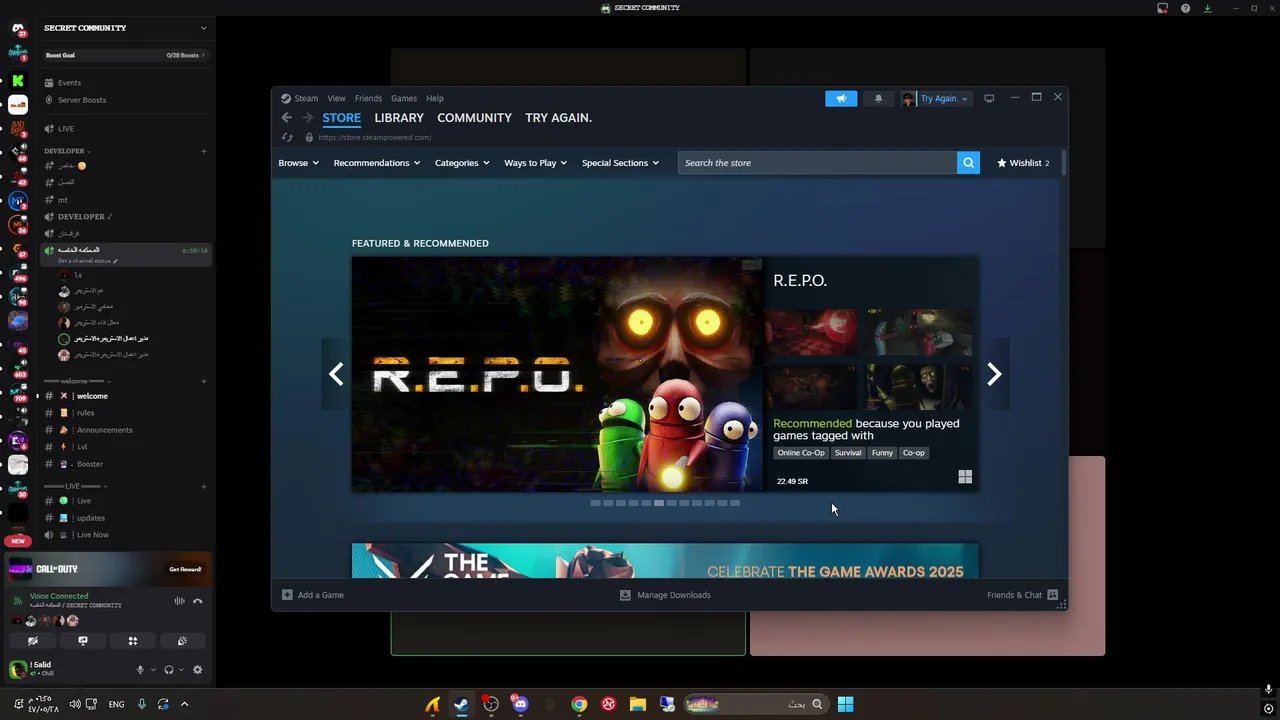Open the View menu
This screenshot has width=1280, height=720.
pyautogui.click(x=336, y=98)
